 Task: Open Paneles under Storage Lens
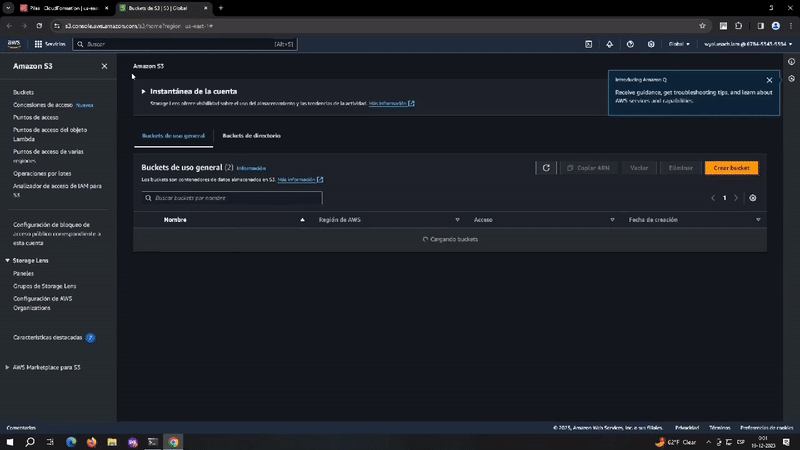click(x=23, y=273)
